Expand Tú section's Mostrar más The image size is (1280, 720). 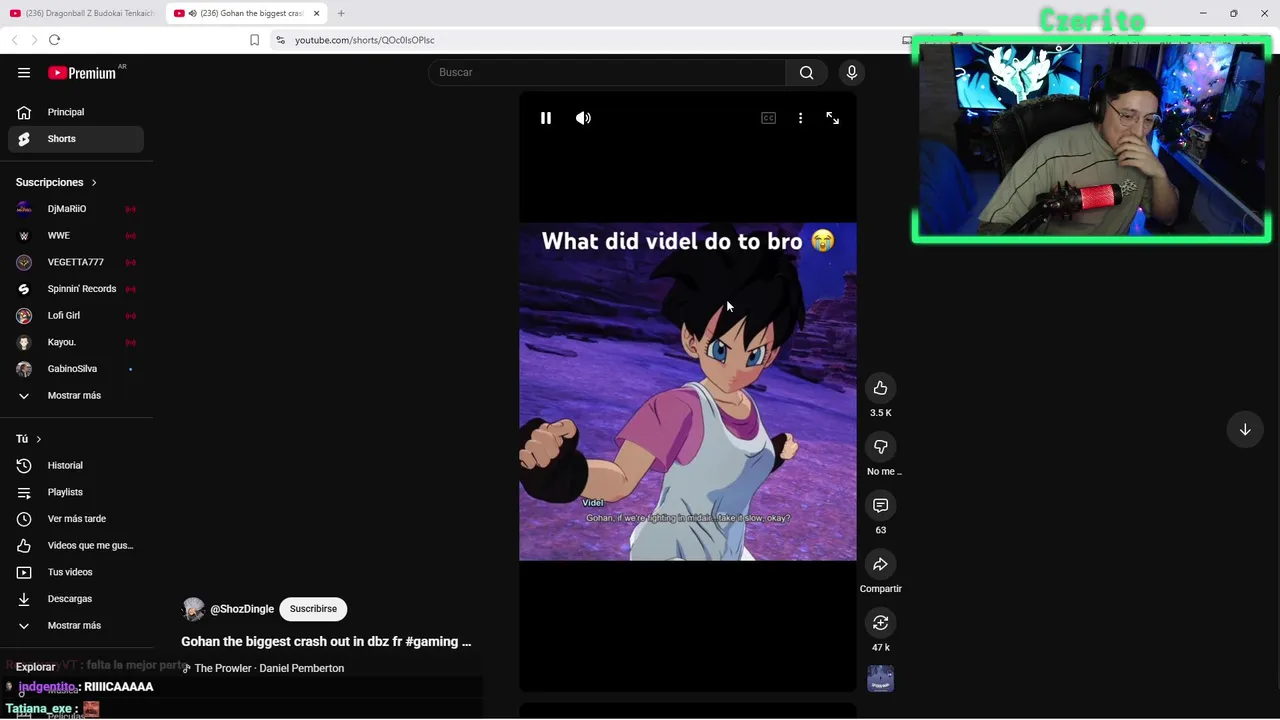point(76,626)
